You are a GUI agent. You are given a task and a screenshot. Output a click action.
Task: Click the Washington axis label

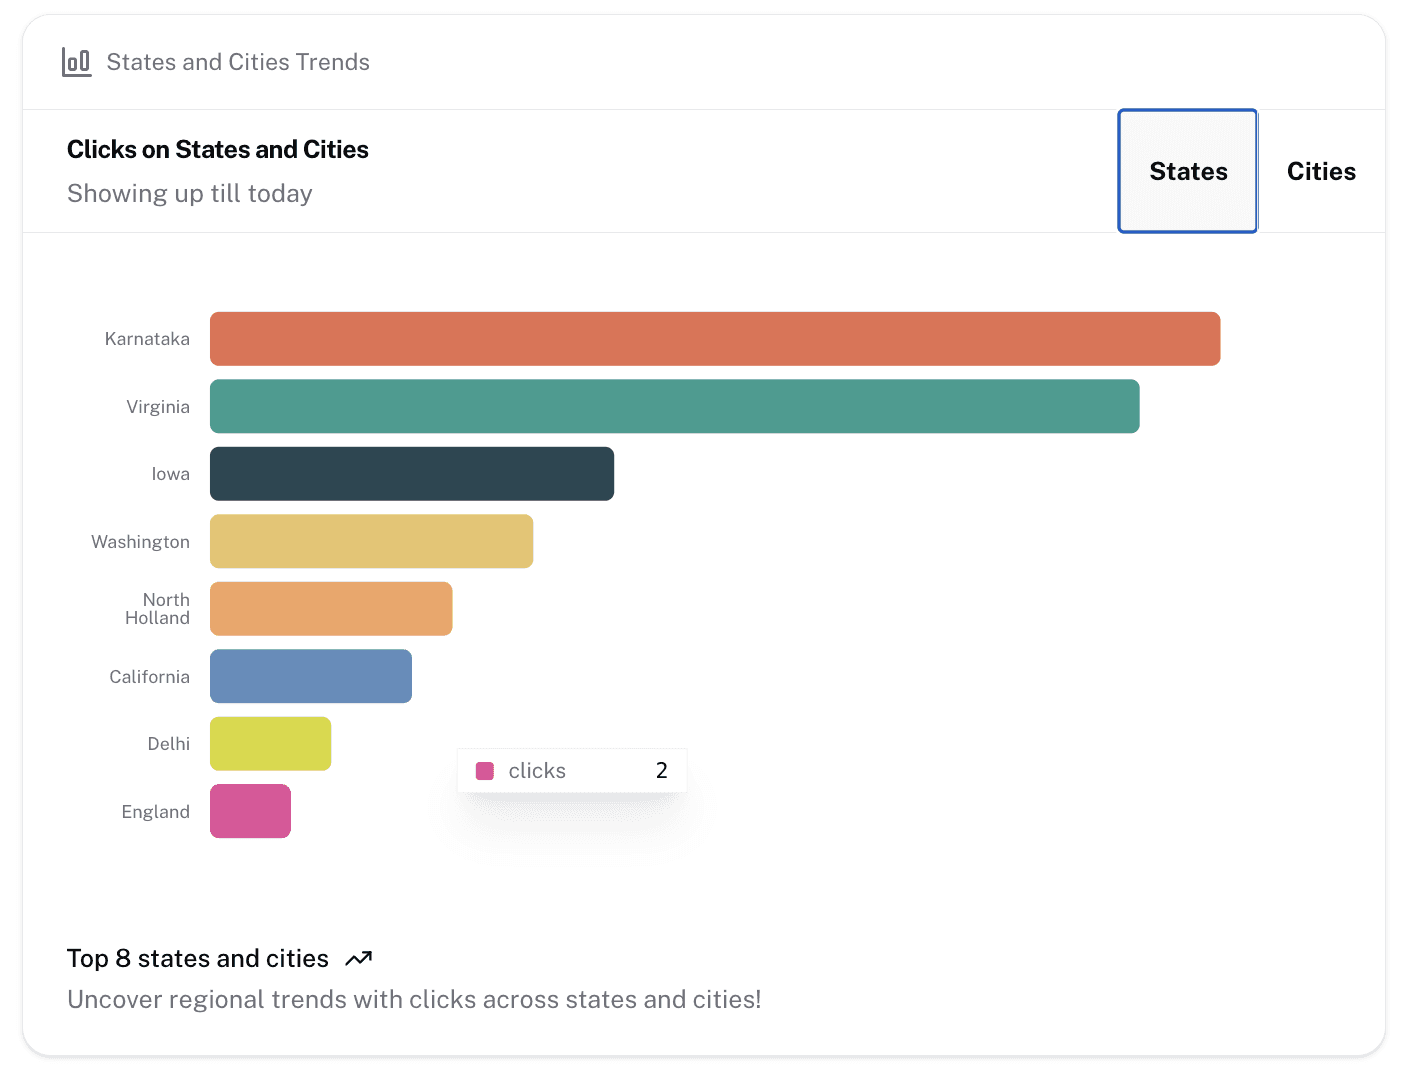pyautogui.click(x=140, y=542)
